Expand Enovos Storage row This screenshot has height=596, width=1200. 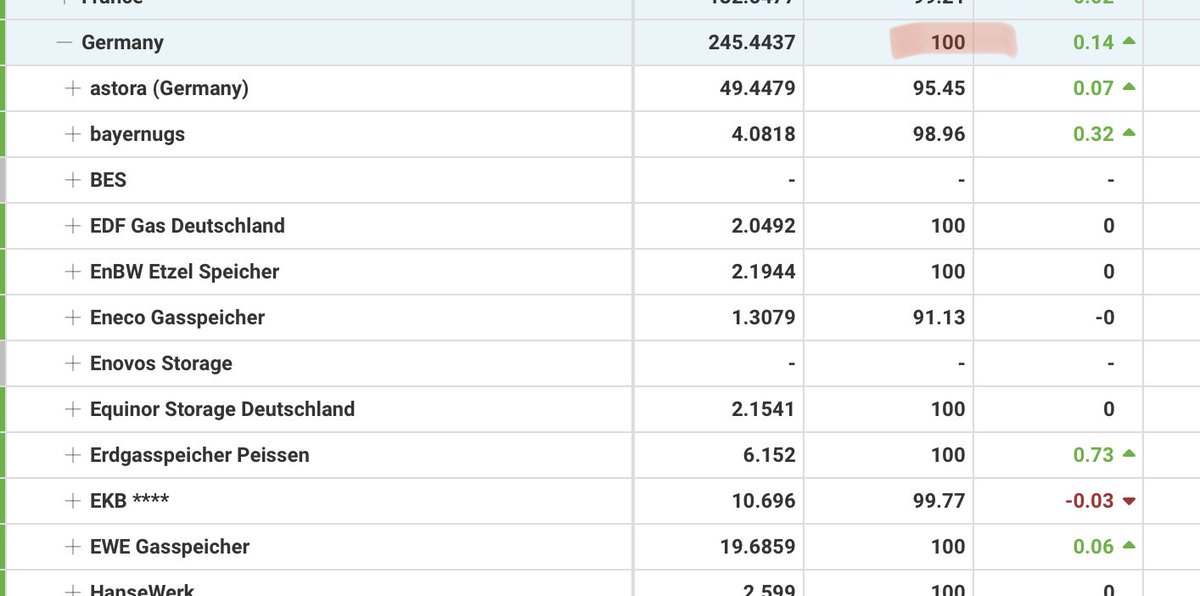(x=72, y=363)
